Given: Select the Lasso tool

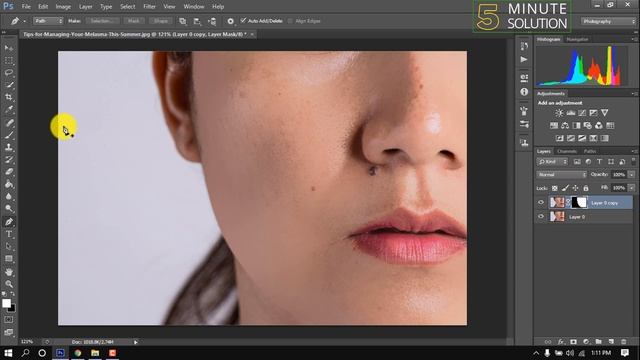Looking at the screenshot, I should pyautogui.click(x=9, y=73).
